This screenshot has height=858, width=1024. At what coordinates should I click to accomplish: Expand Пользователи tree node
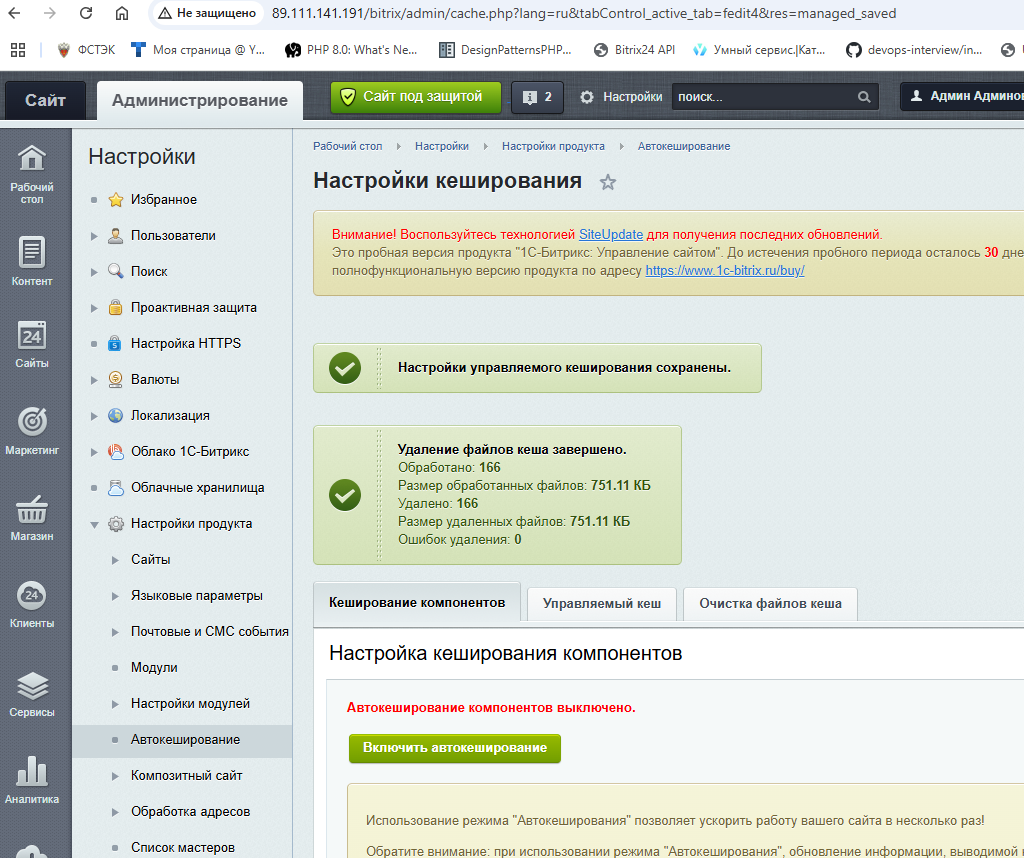pos(94,236)
